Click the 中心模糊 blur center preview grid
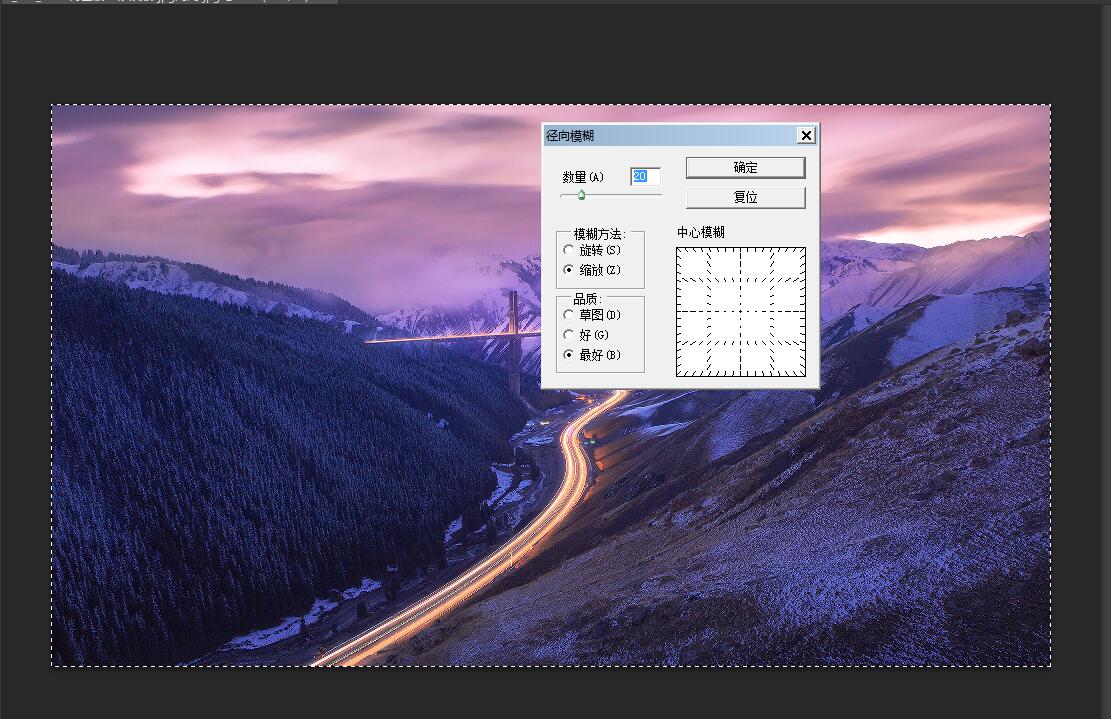Screen dimensions: 1111x719 click(741, 312)
